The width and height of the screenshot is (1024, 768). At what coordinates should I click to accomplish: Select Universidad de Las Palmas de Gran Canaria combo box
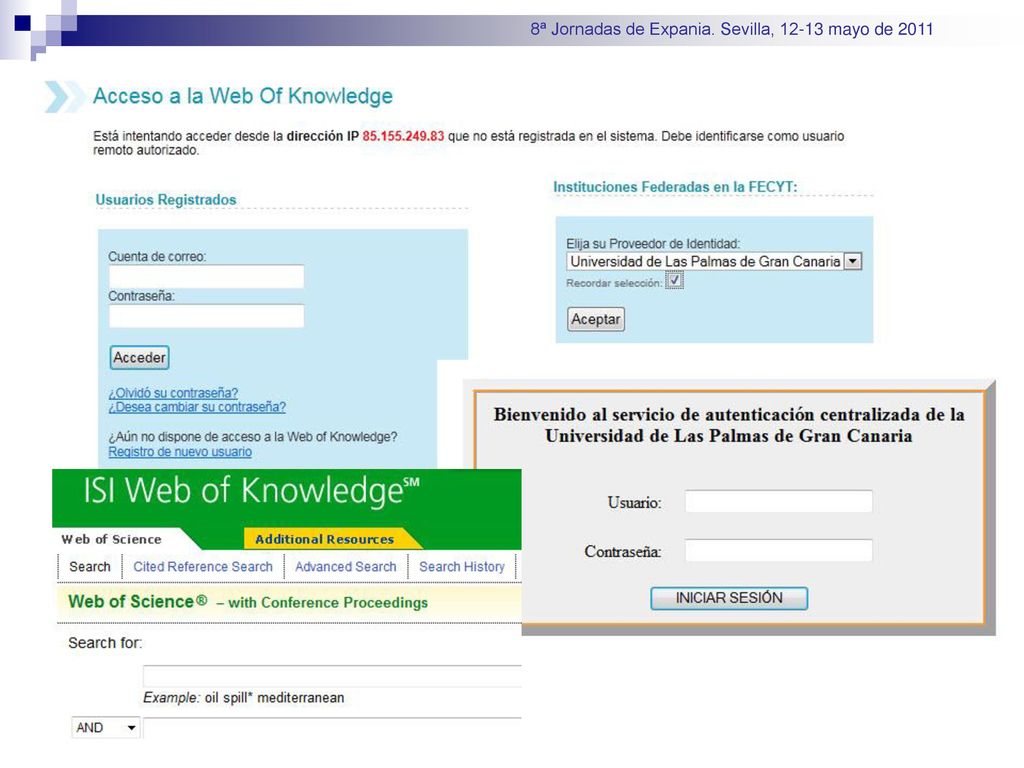(x=714, y=261)
